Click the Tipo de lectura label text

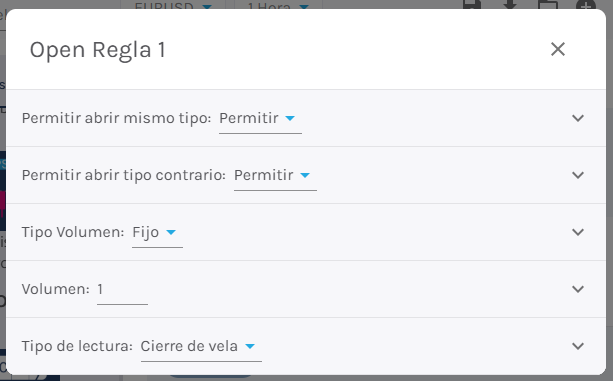coord(77,346)
